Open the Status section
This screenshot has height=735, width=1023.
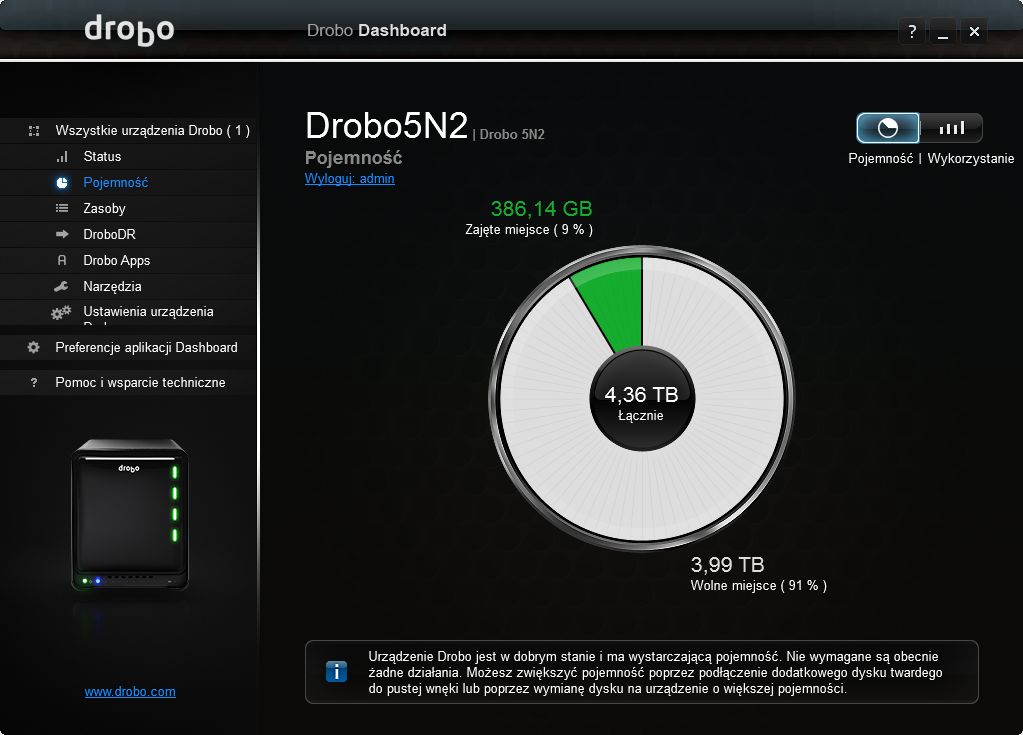pyautogui.click(x=129, y=157)
